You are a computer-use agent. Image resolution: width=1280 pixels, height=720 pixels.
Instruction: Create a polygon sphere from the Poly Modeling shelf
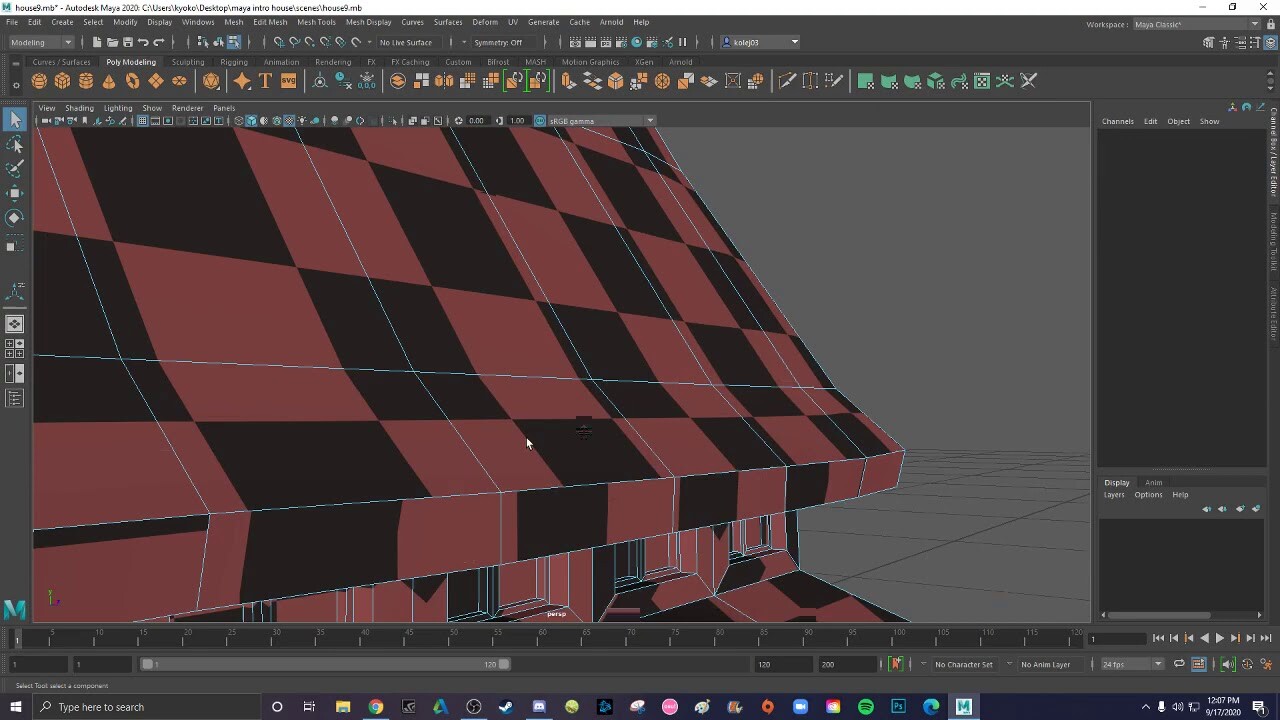point(37,81)
